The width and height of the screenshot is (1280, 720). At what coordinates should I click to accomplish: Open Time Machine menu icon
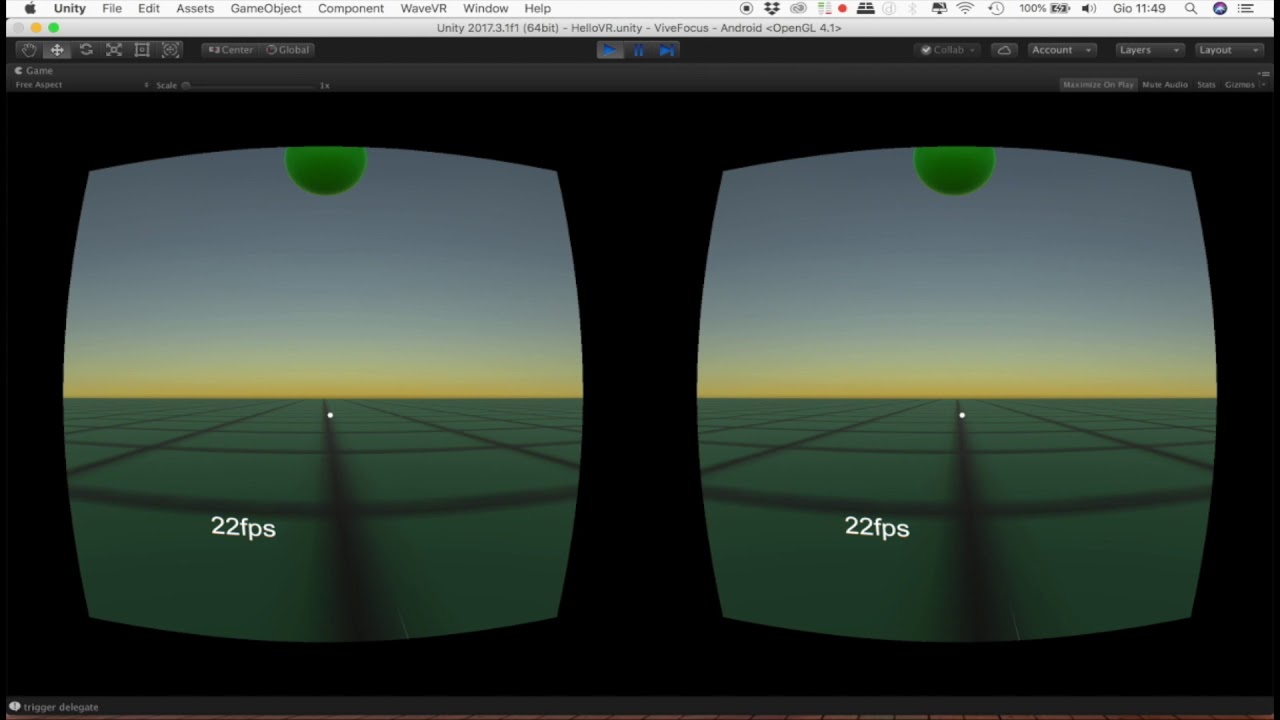coord(996,8)
